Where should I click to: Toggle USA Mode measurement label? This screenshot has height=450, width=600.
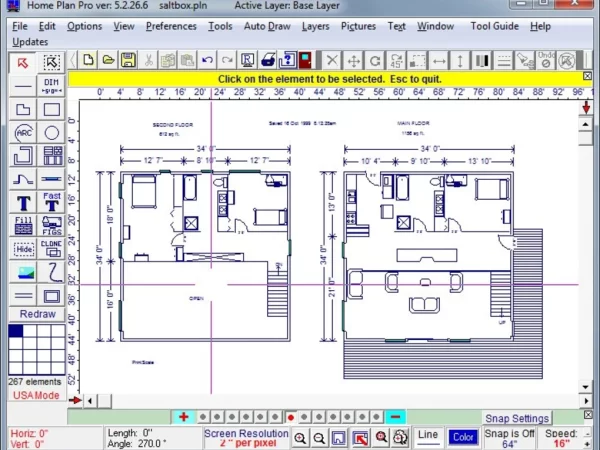[36, 395]
